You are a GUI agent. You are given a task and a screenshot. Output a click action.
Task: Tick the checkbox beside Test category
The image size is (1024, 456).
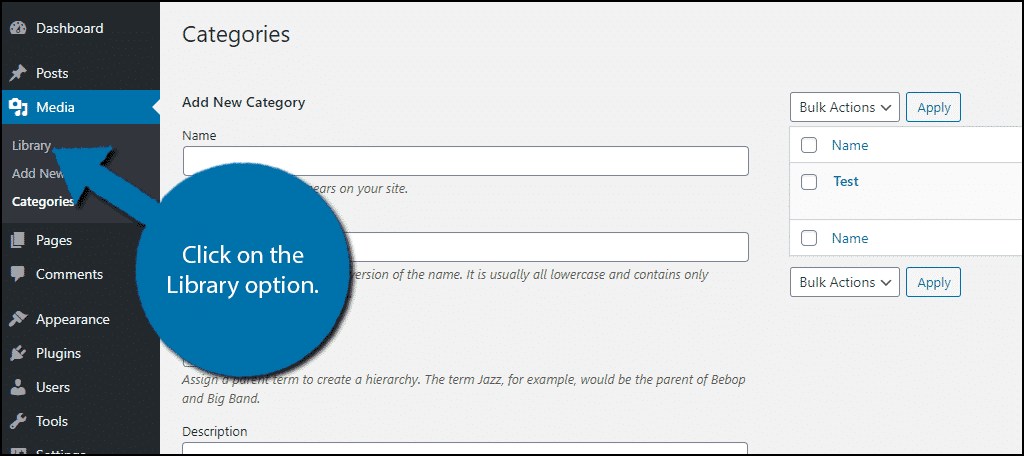tap(809, 182)
